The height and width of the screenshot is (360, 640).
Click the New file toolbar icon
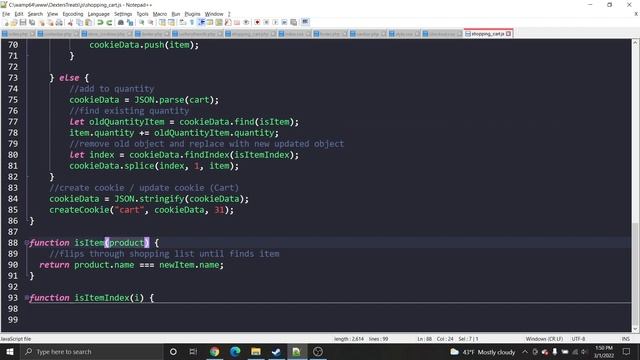[6, 22]
